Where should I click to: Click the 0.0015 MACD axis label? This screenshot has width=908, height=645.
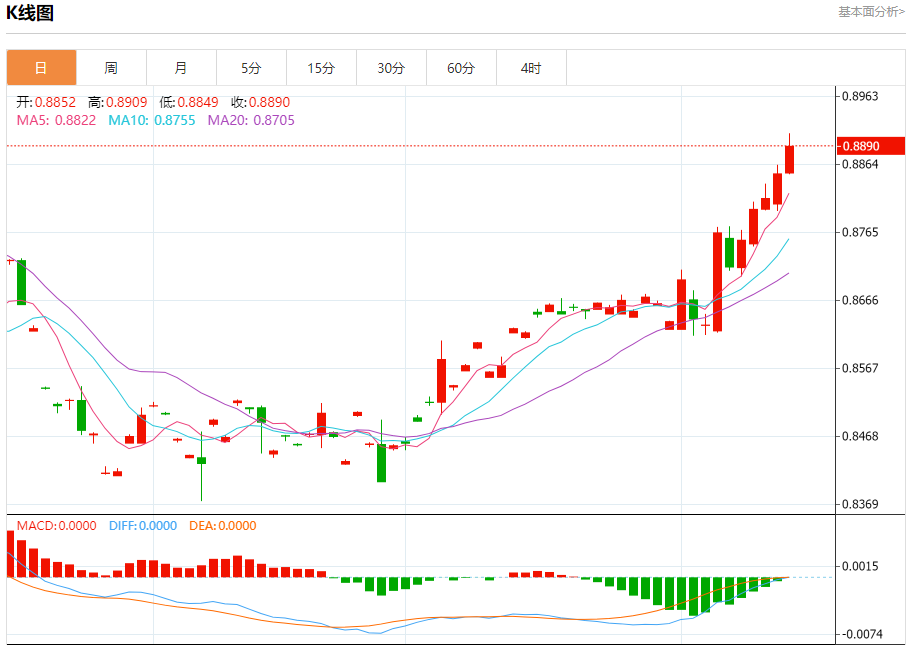tap(860, 566)
